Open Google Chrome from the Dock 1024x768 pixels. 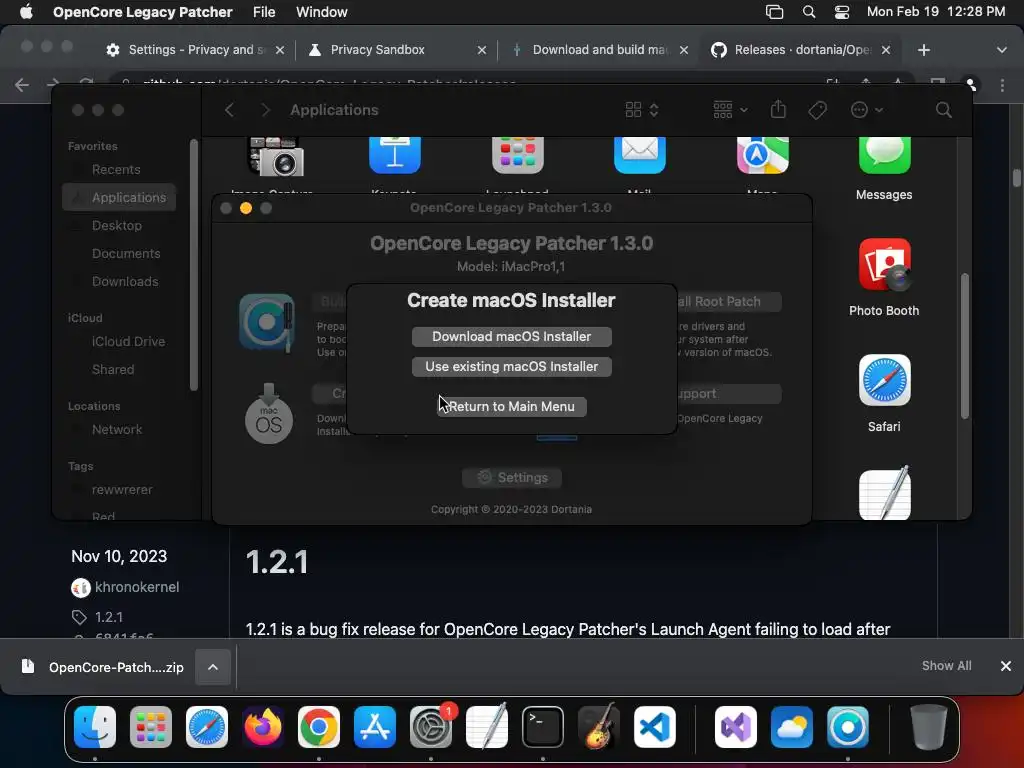319,727
